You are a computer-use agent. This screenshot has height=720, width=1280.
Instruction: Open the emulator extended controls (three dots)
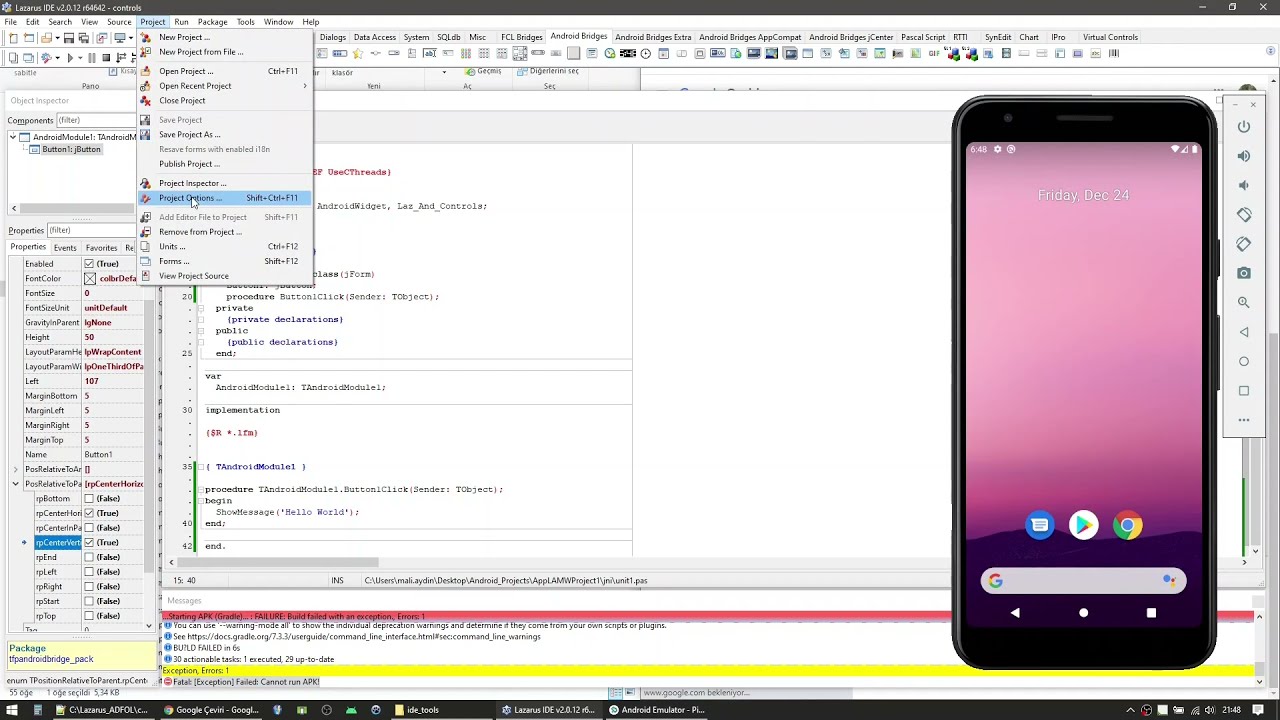pos(1244,420)
